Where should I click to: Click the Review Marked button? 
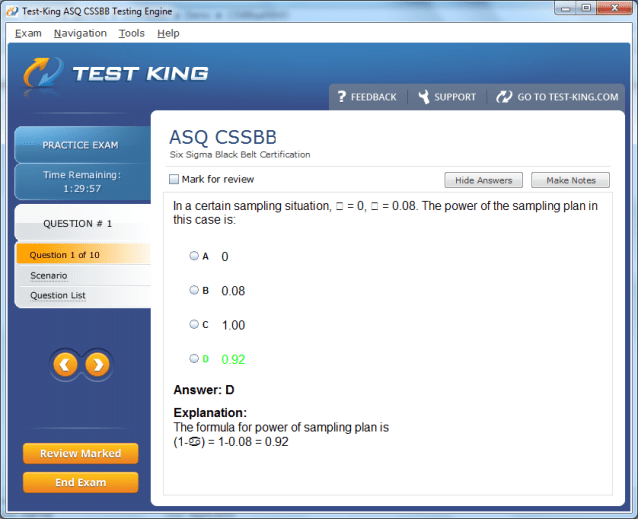pos(81,453)
